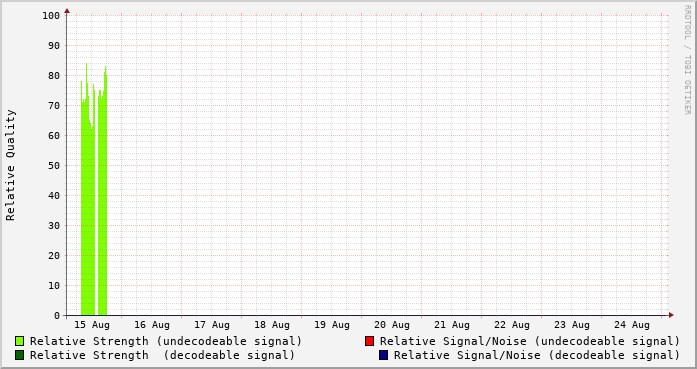Click the first green signal strength bar
The height and width of the screenshot is (369, 697).
pyautogui.click(x=88, y=200)
